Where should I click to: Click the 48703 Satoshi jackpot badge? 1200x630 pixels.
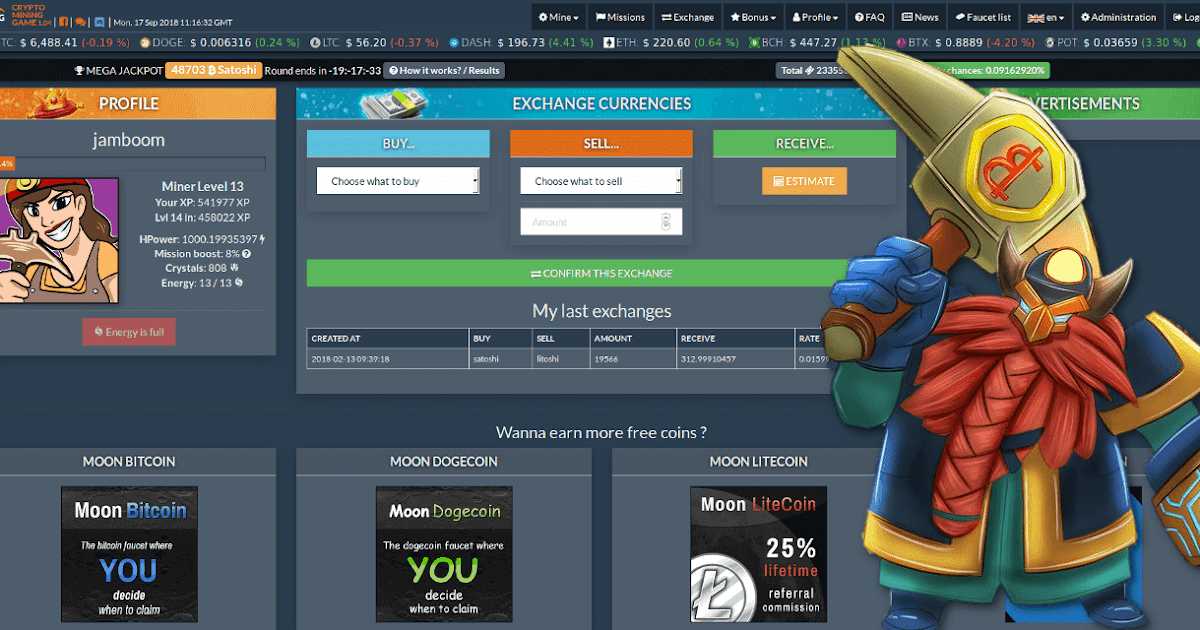[213, 71]
